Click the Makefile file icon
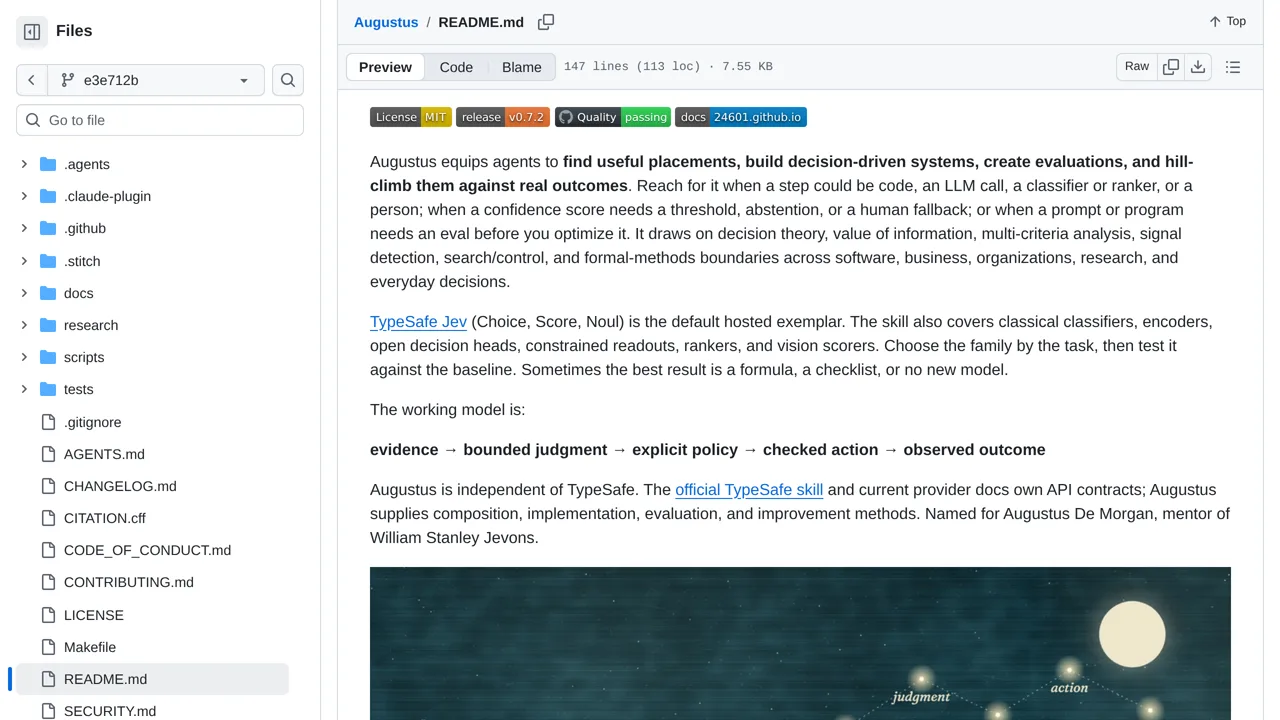1280x720 pixels. (x=48, y=647)
